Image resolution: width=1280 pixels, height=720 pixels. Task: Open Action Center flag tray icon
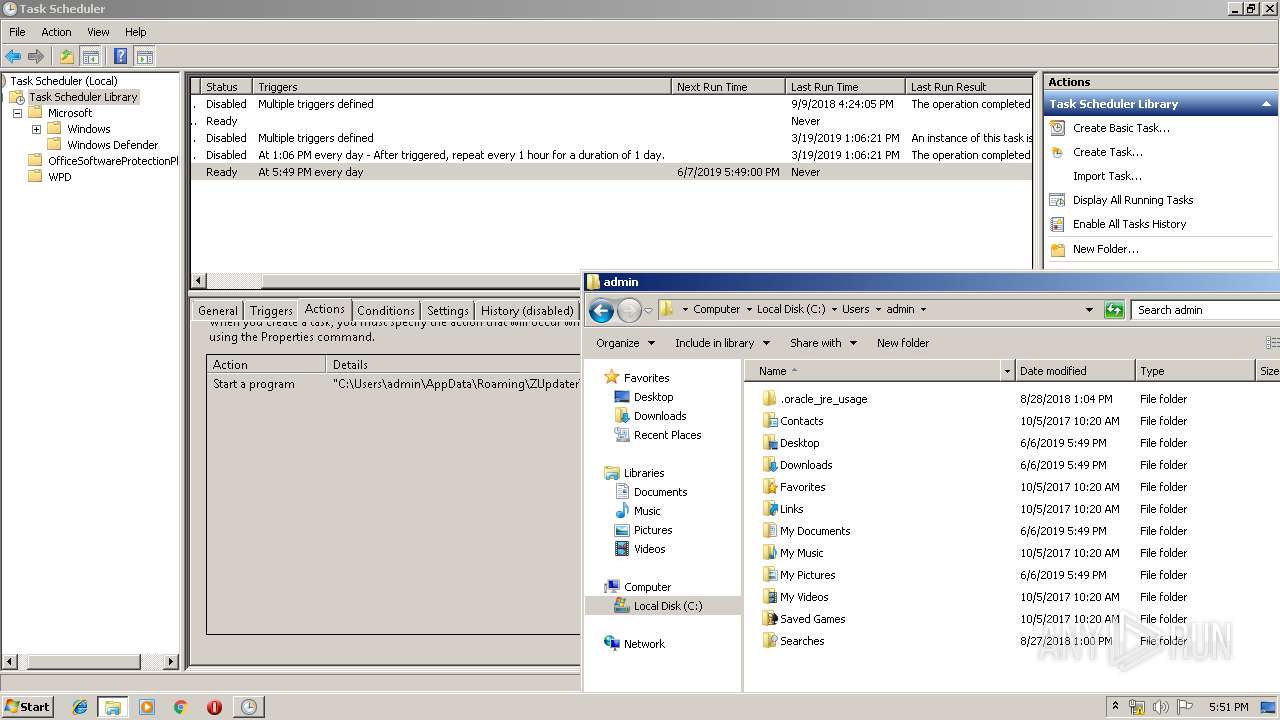(x=1185, y=707)
